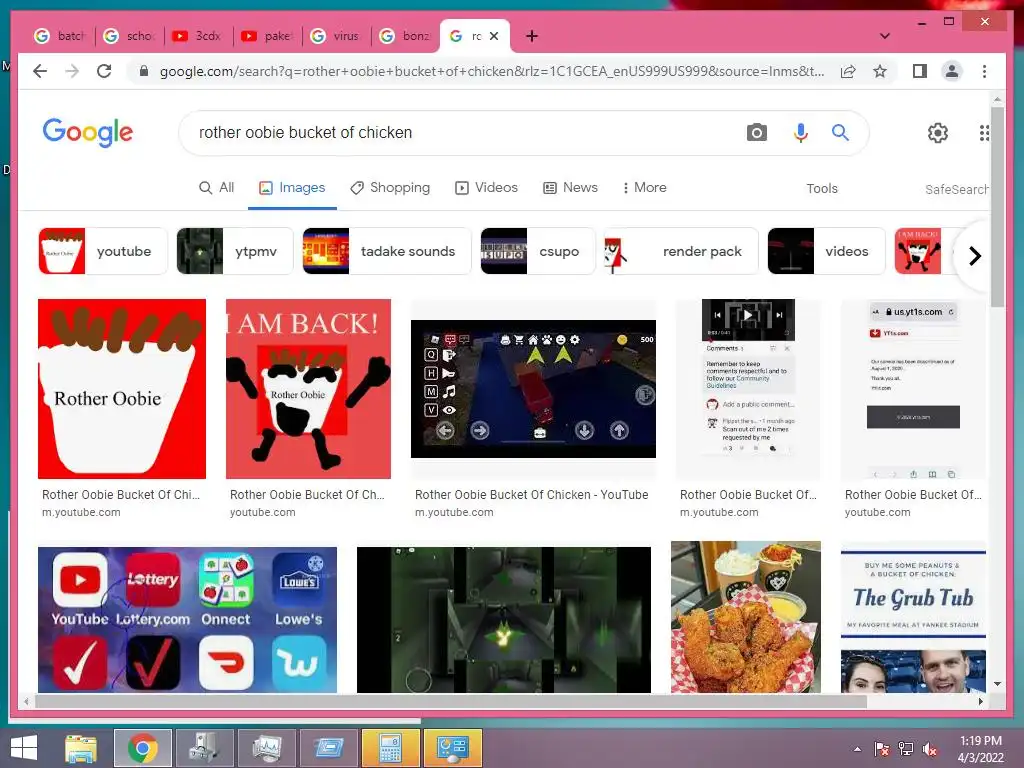
Task: Click the browser back arrow
Action: (x=40, y=71)
